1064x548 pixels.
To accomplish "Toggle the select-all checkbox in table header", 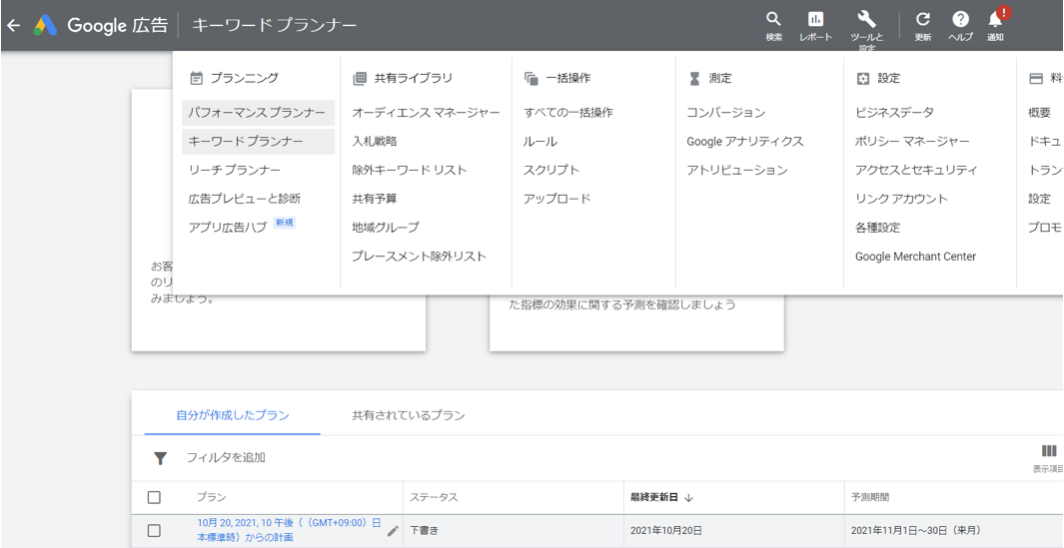I will pos(154,498).
